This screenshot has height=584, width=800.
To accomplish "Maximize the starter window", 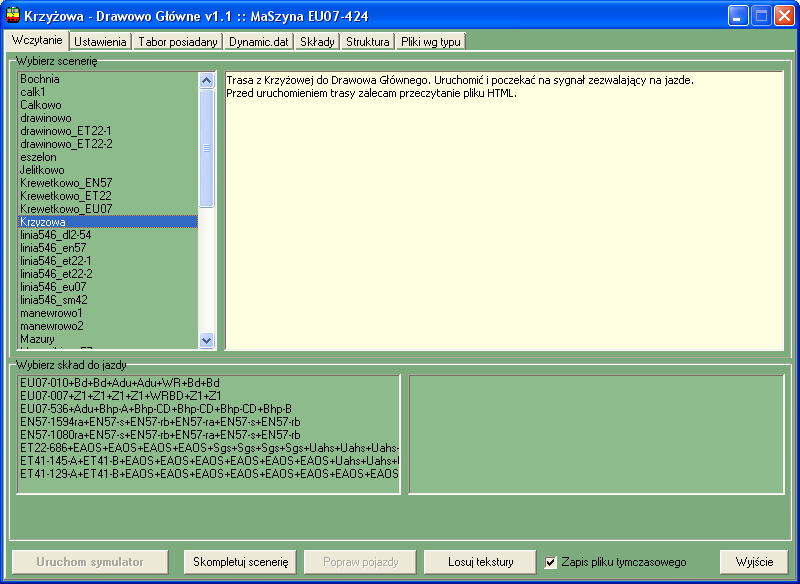I will pos(761,15).
